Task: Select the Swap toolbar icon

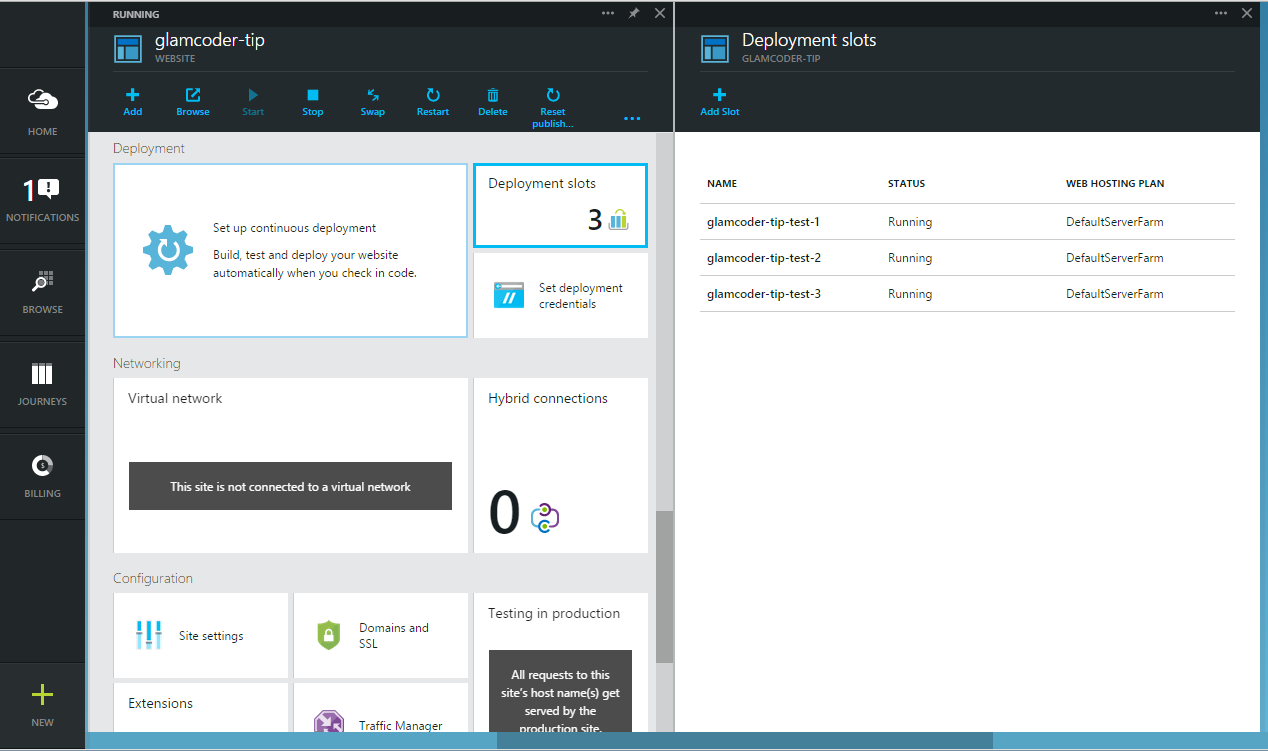Action: [x=372, y=102]
